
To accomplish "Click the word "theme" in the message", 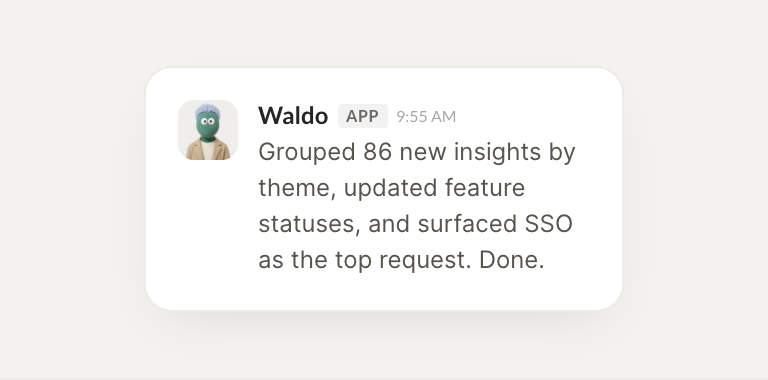I will (x=294, y=188).
